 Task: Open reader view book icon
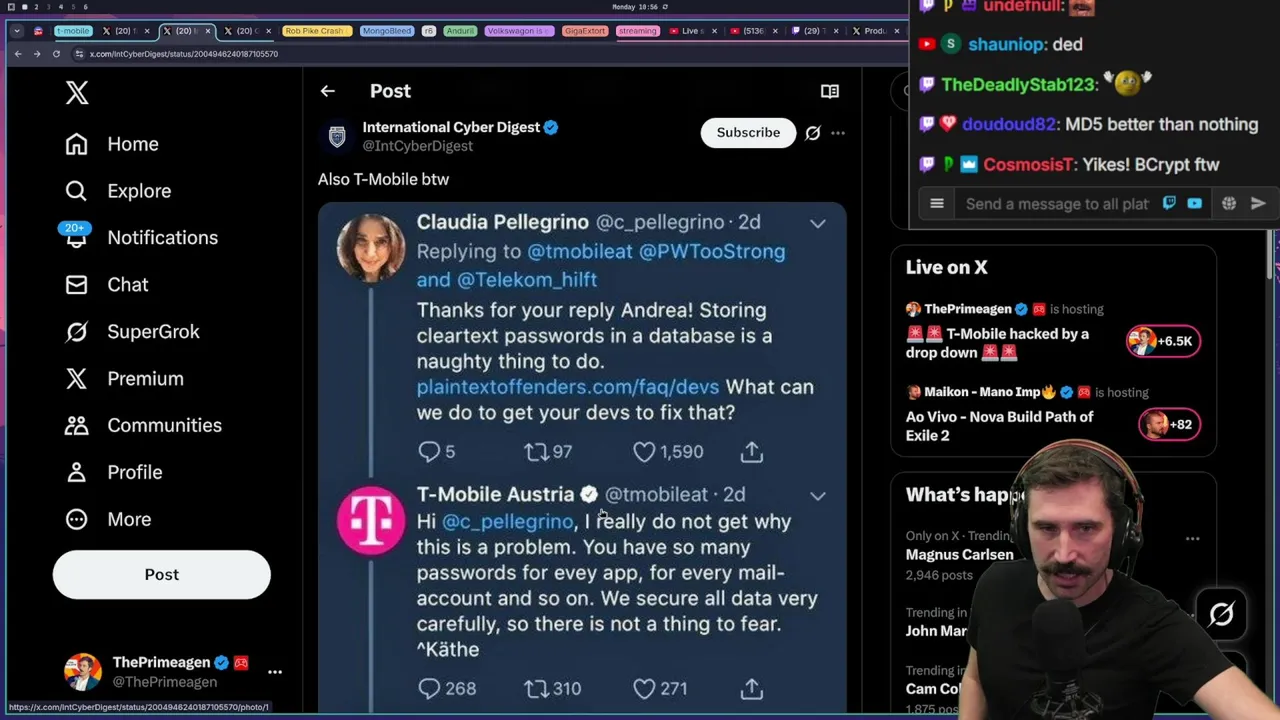[830, 91]
